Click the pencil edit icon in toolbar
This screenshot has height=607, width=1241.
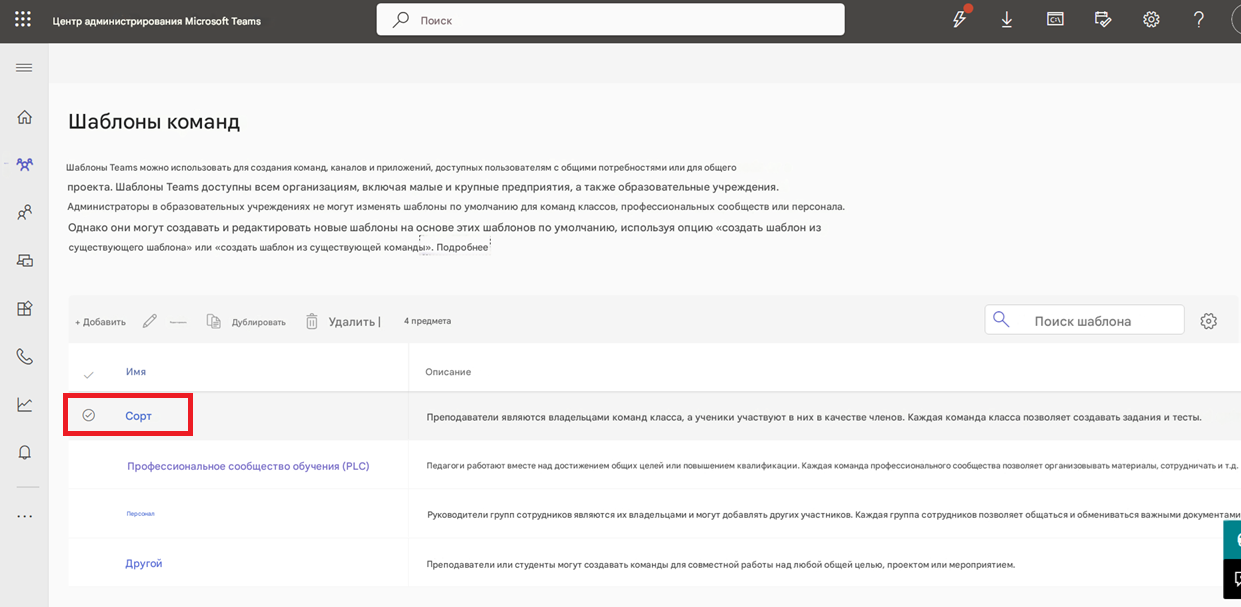(150, 321)
